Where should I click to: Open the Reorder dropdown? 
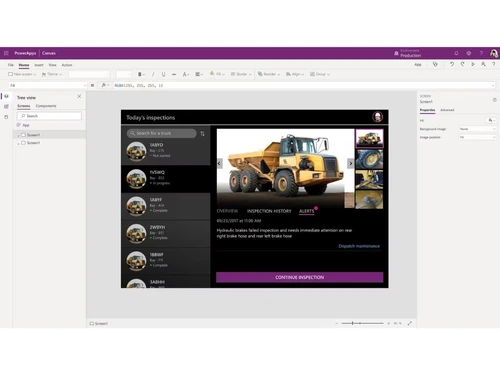coord(269,74)
